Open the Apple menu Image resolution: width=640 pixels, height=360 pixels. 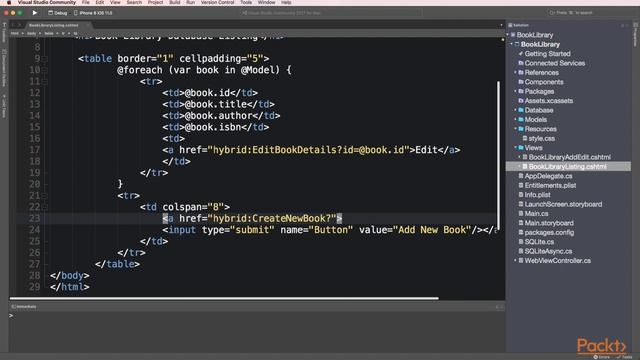[9, 2]
